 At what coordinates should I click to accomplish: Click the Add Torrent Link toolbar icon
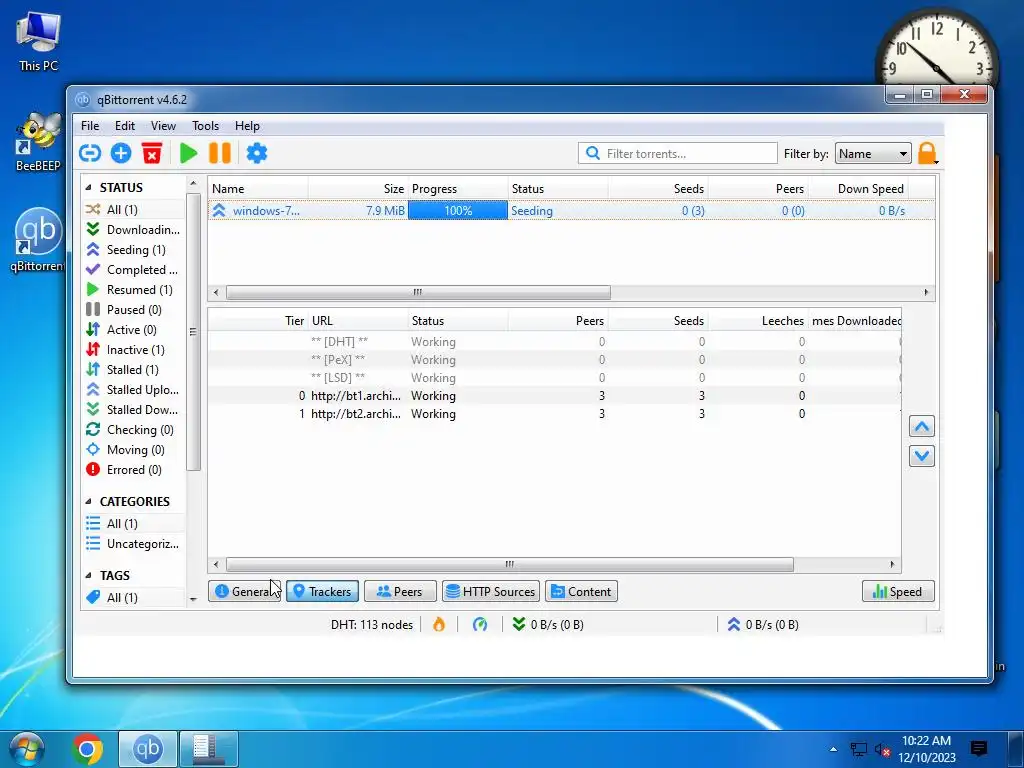coord(90,153)
